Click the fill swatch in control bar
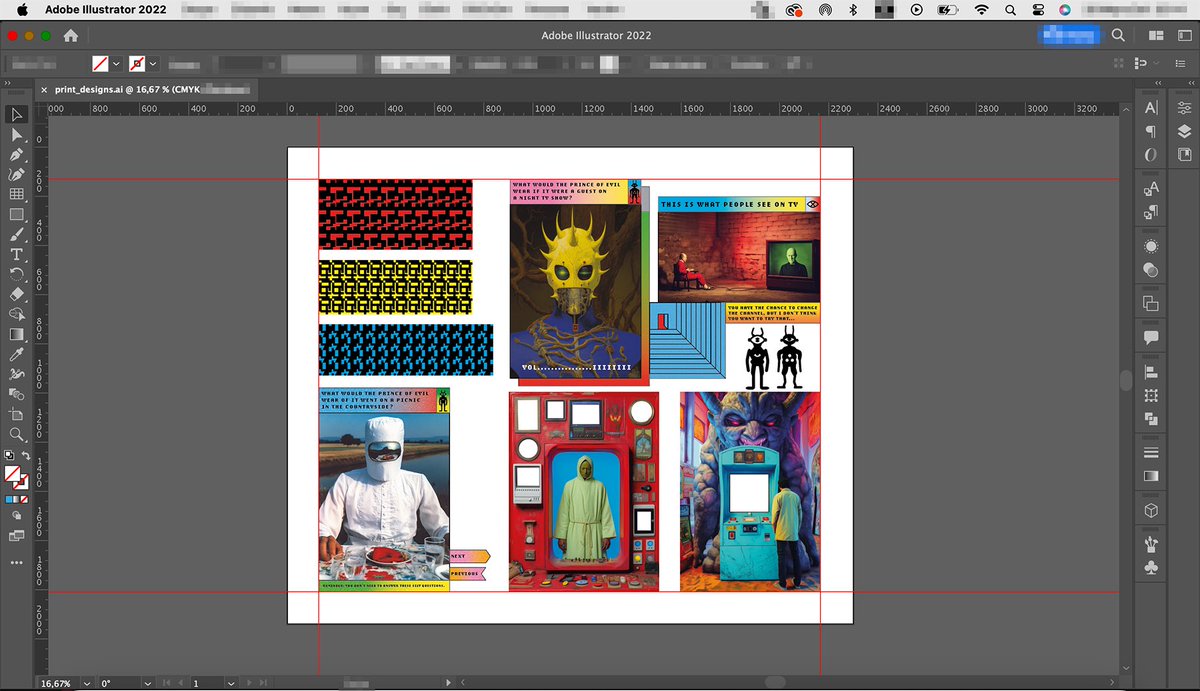The height and width of the screenshot is (691, 1200). tap(100, 63)
